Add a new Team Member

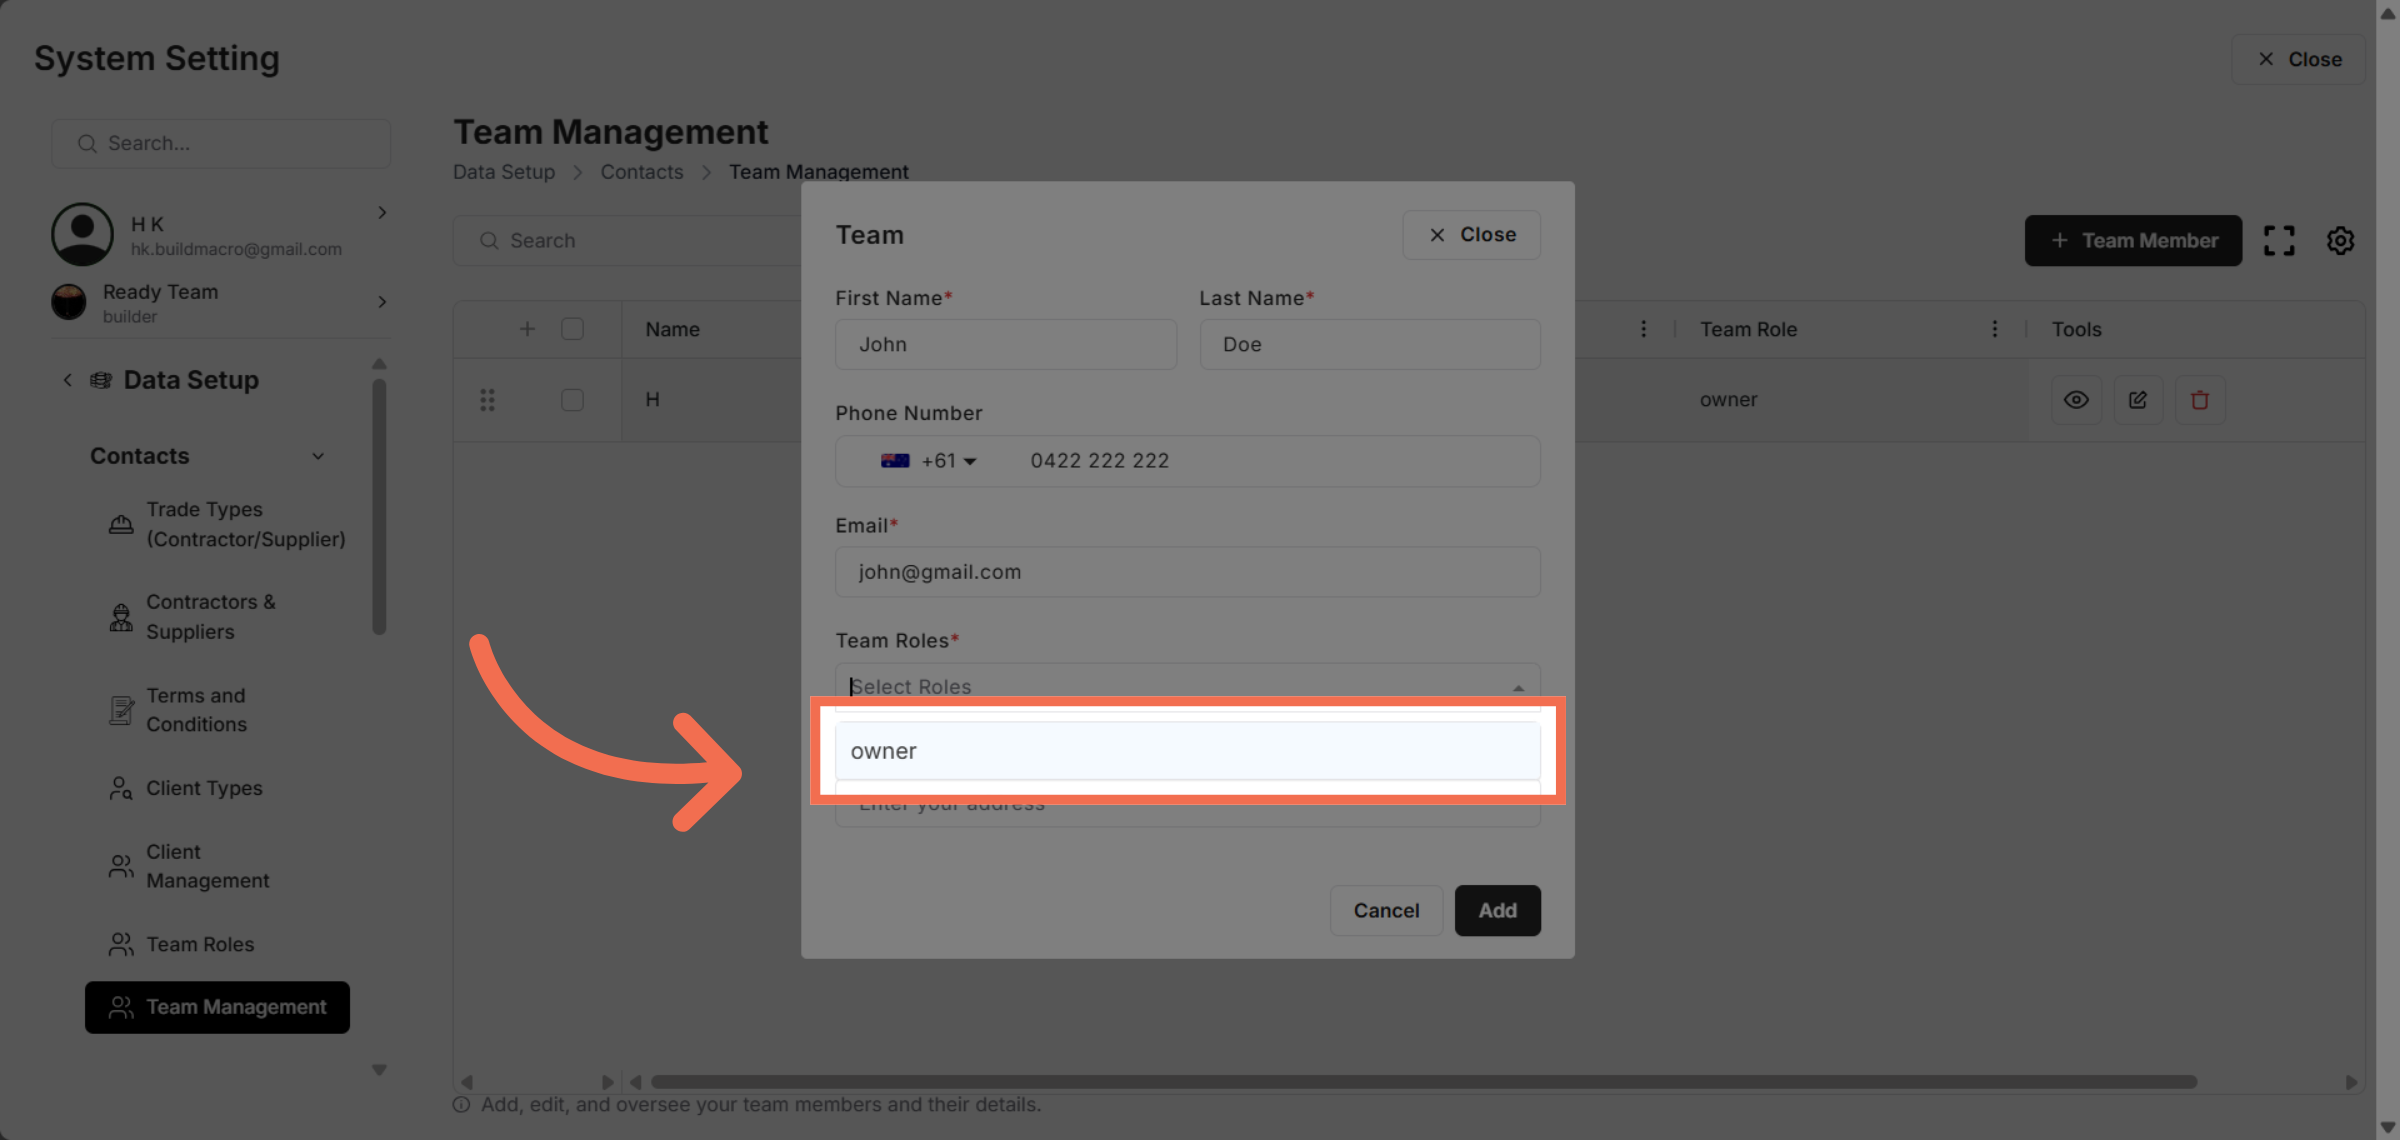2132,240
